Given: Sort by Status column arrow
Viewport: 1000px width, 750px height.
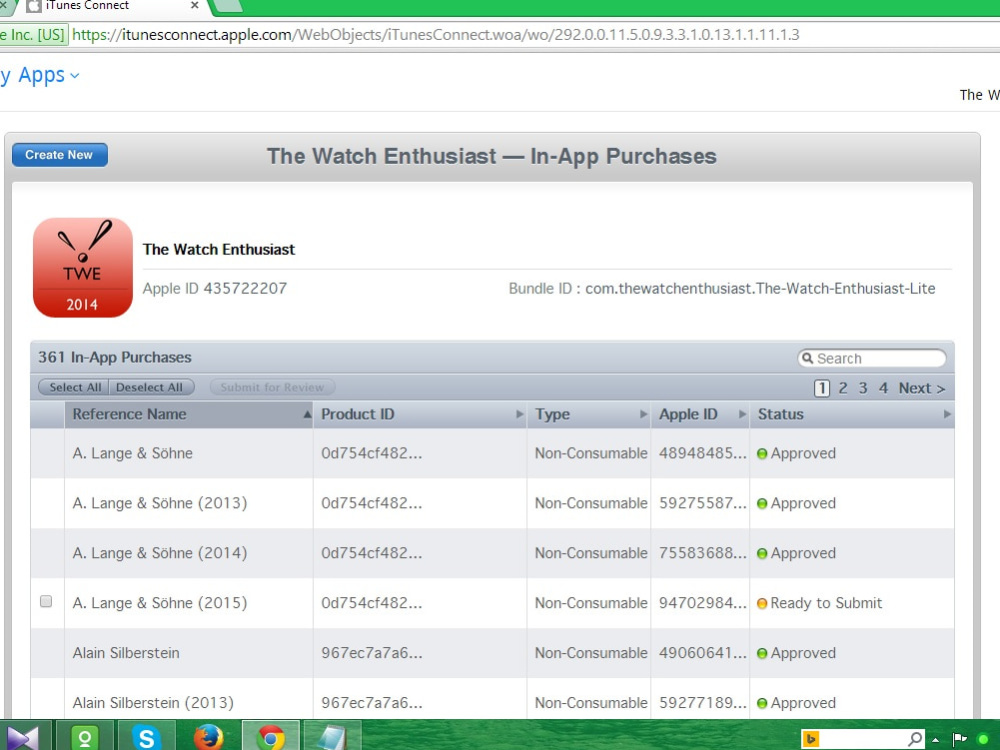Looking at the screenshot, I should tap(947, 415).
